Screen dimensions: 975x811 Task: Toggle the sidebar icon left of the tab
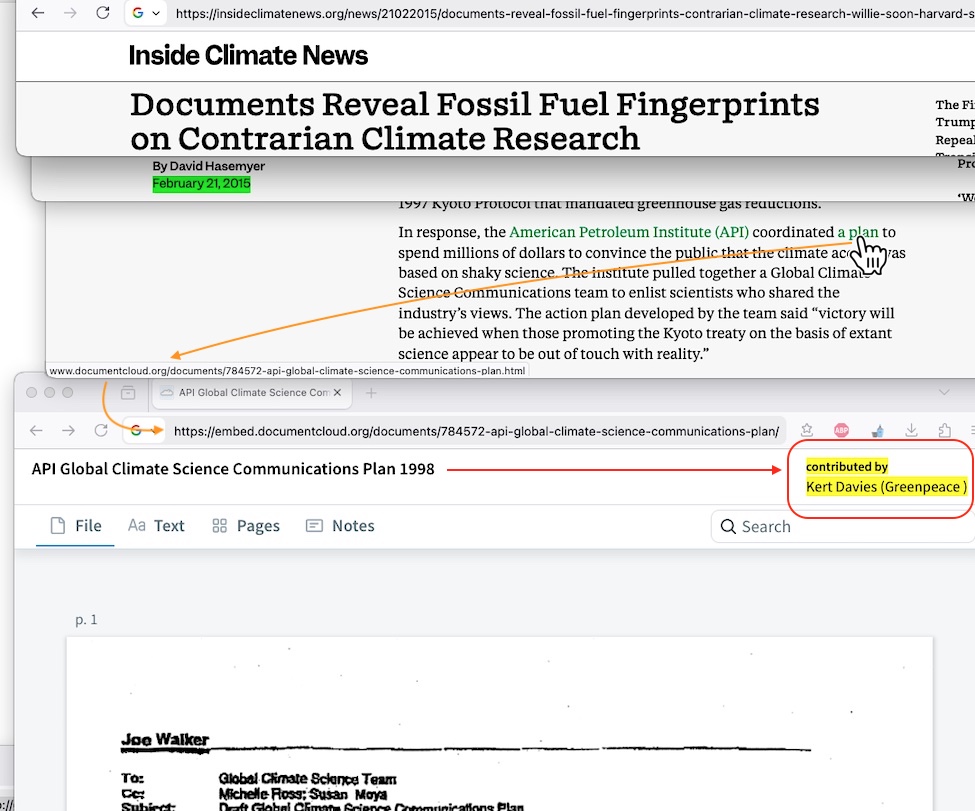[x=128, y=393]
